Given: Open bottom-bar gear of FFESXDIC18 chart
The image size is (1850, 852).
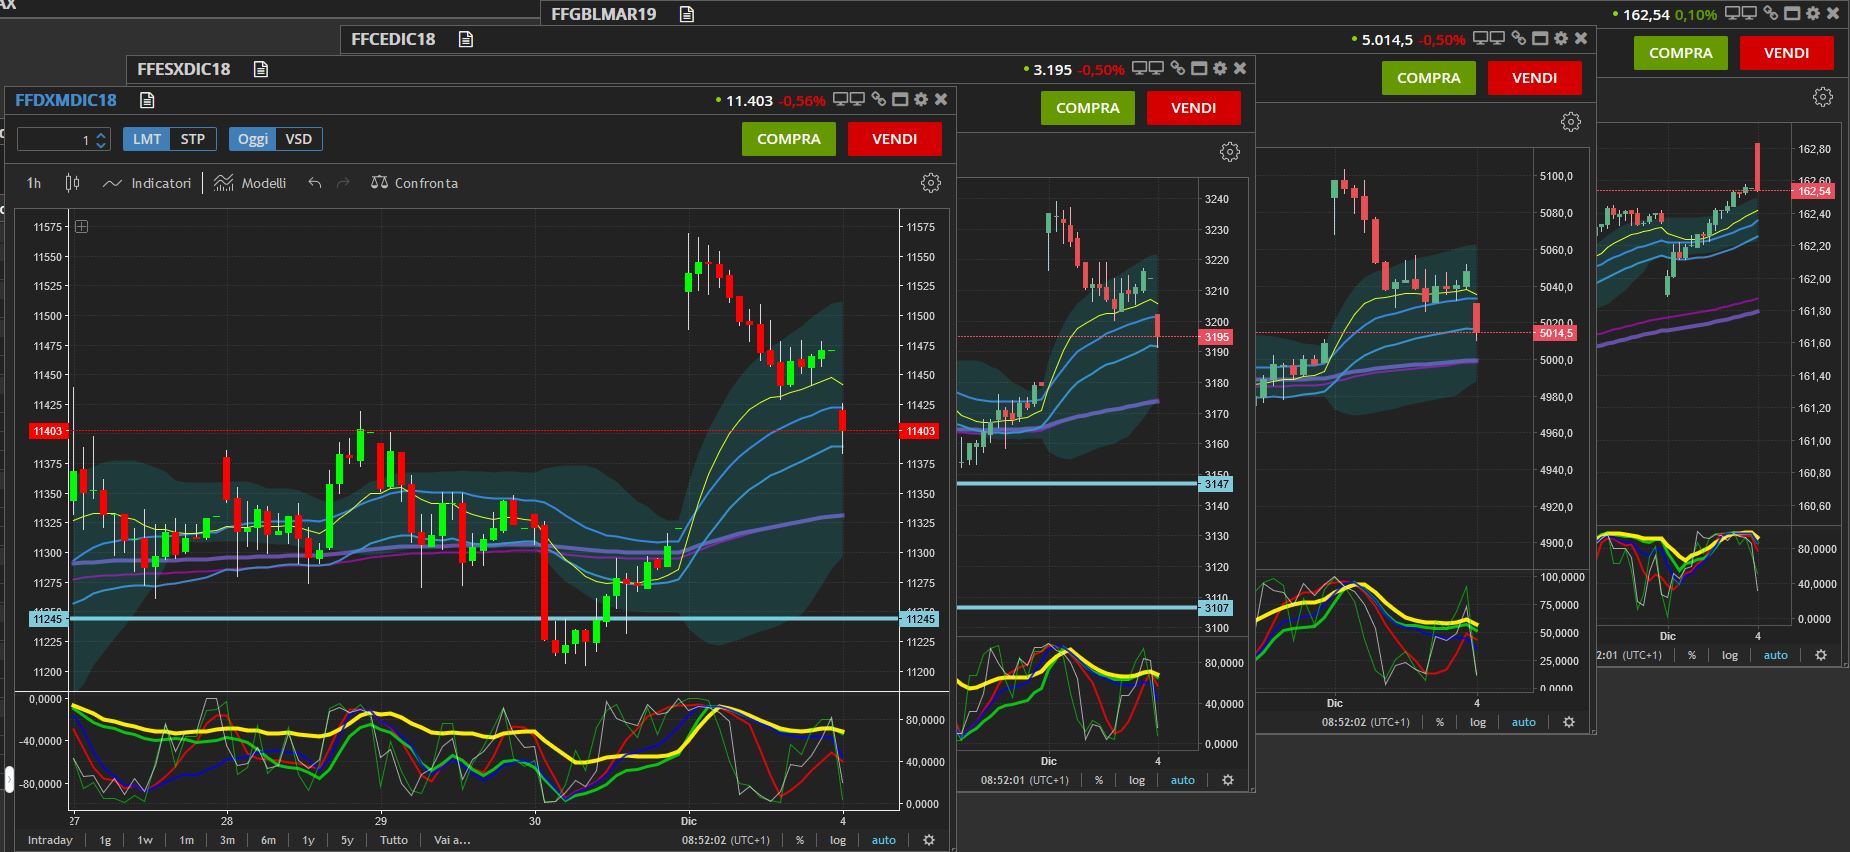Looking at the screenshot, I should coord(1228,780).
